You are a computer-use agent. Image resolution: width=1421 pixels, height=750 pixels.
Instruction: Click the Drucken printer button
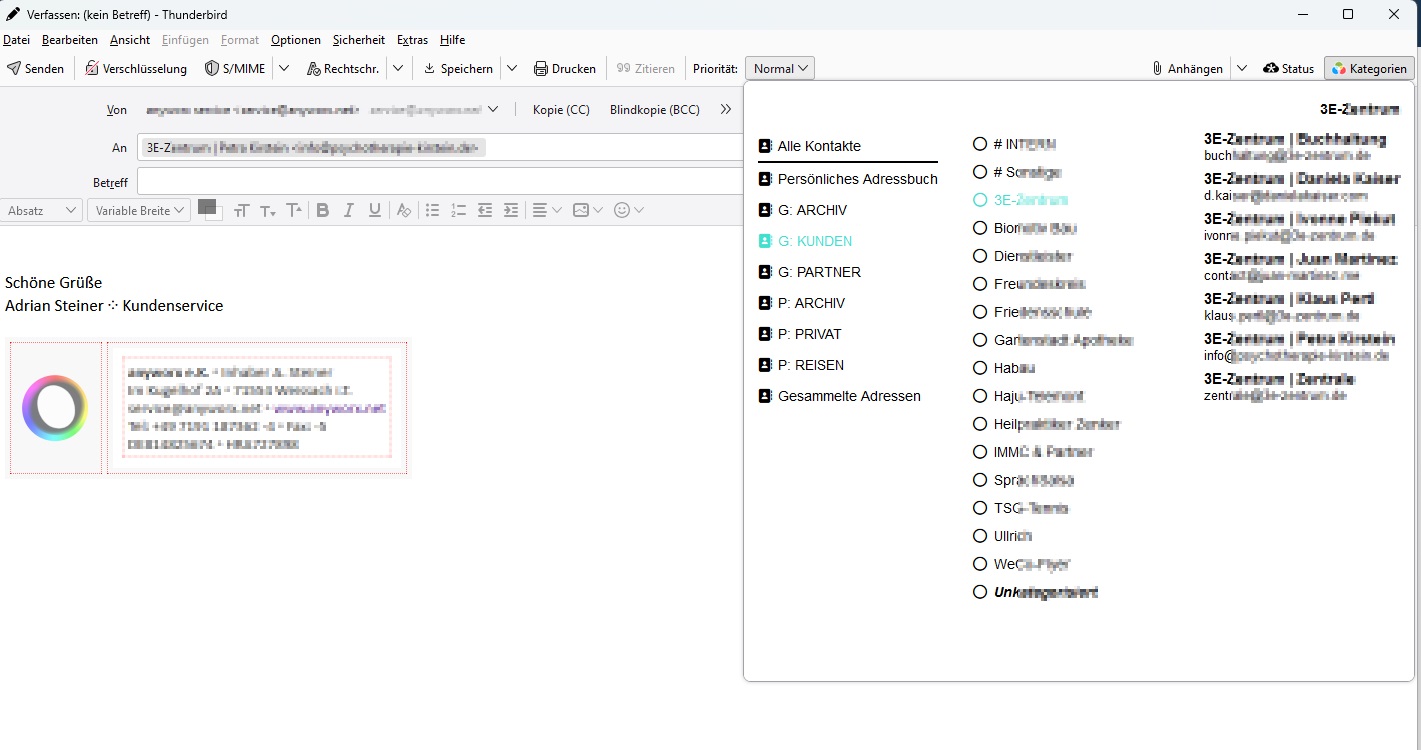565,69
